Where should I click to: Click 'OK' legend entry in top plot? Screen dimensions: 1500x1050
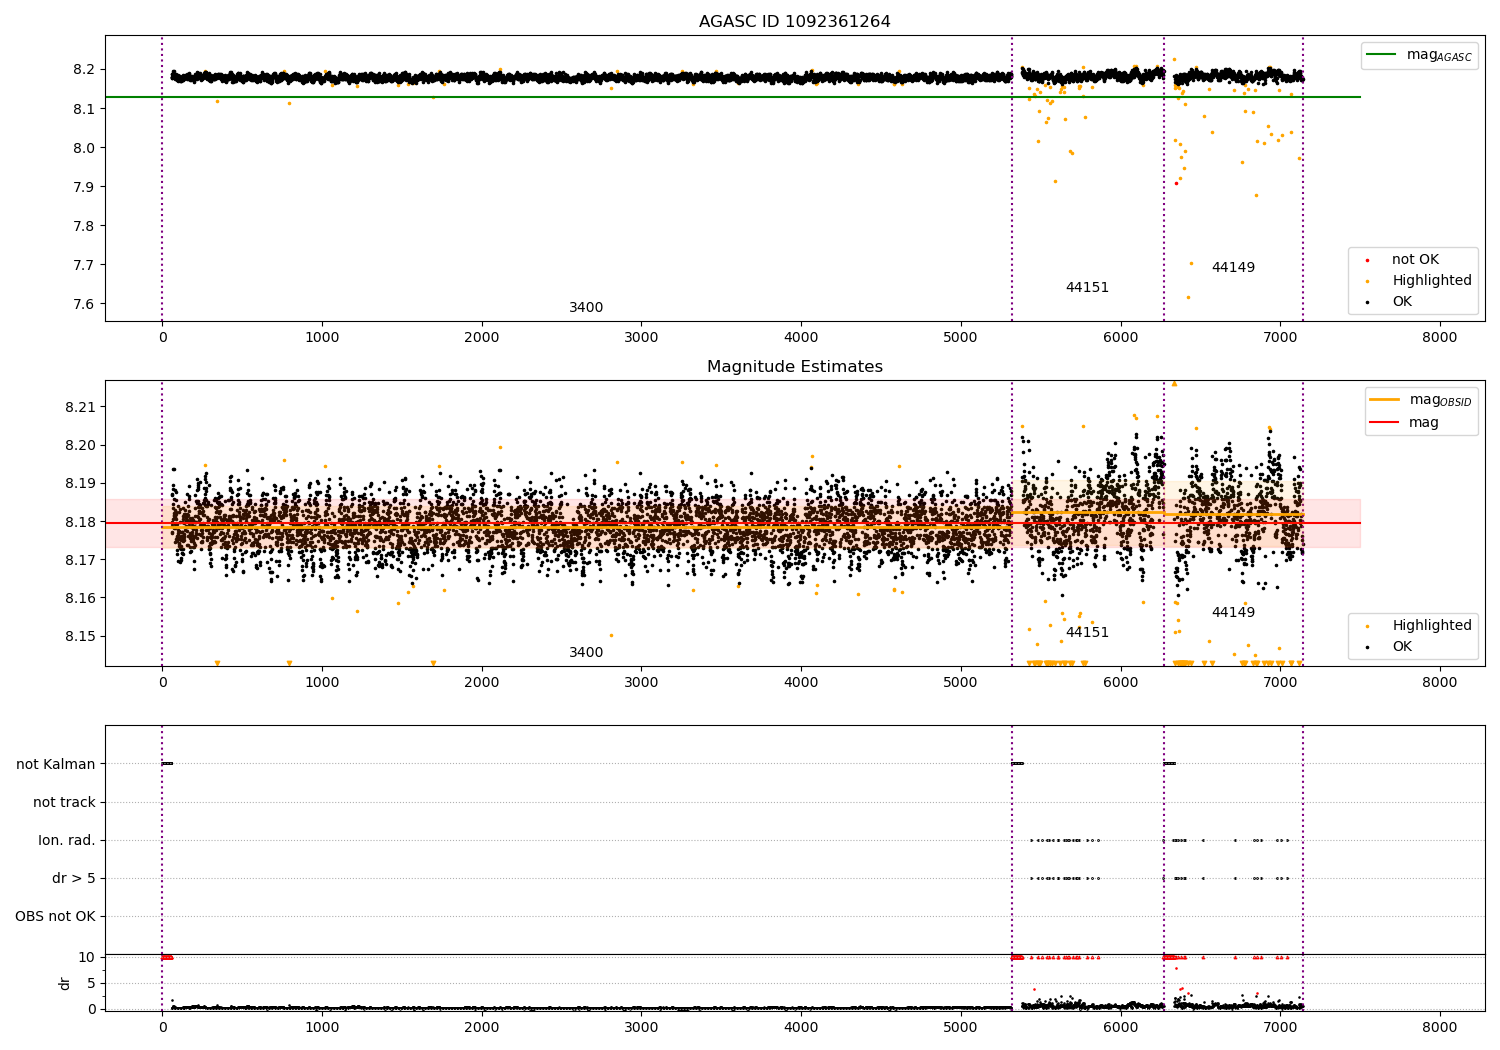[1402, 302]
